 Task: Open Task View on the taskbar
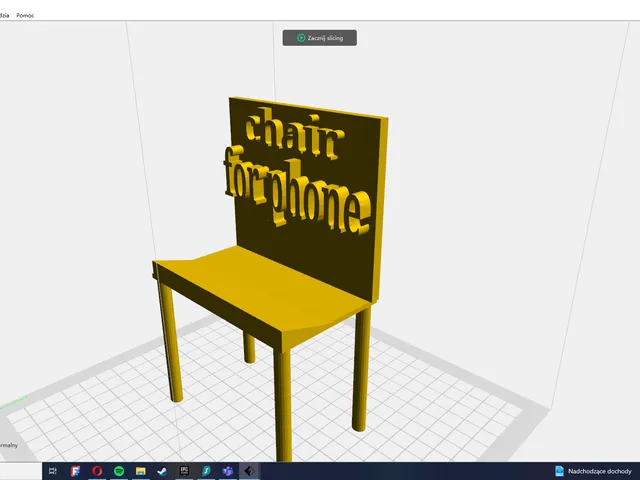tap(53, 471)
